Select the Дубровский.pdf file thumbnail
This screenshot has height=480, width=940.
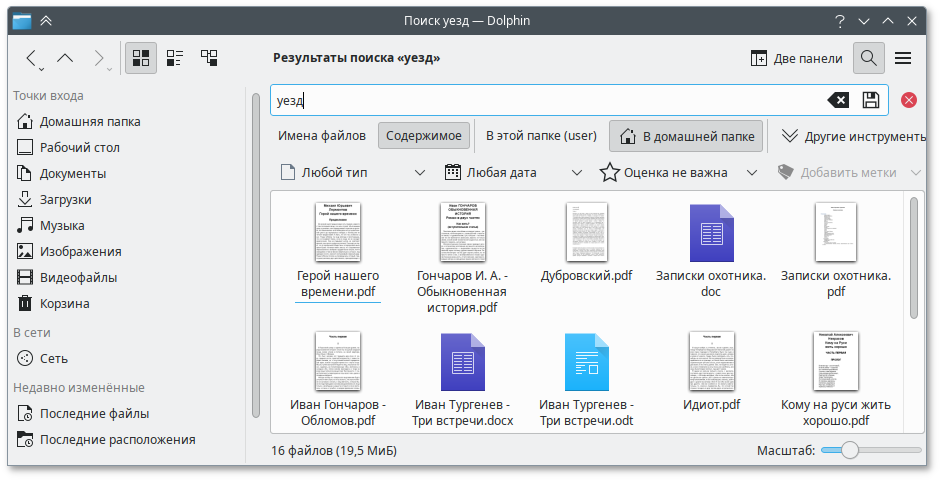coord(586,233)
